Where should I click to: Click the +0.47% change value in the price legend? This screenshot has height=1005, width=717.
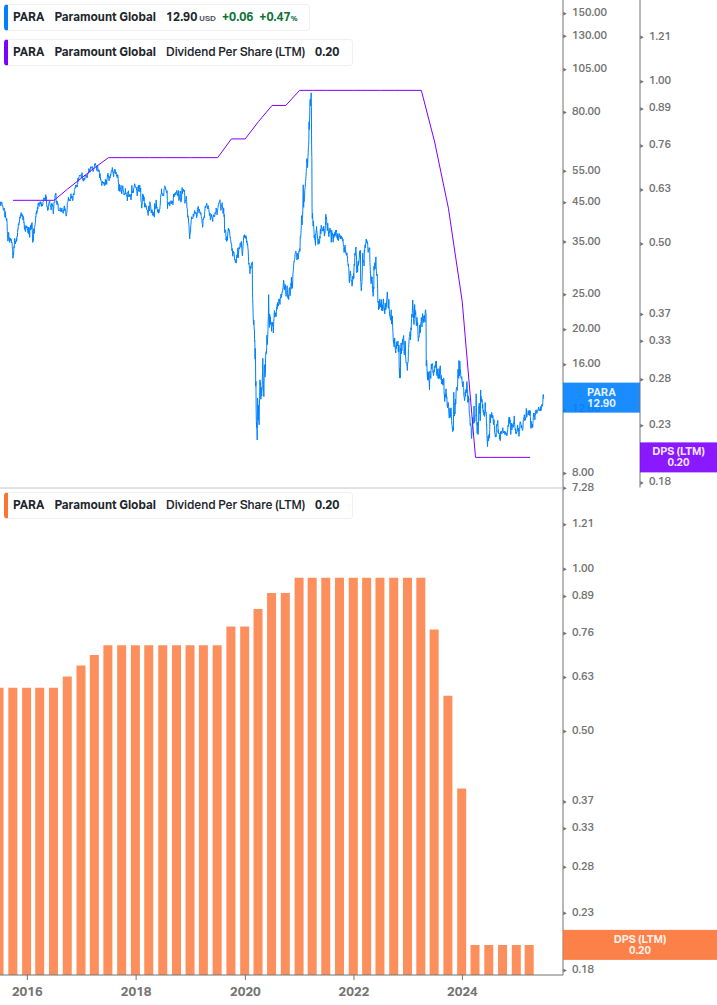(x=278, y=17)
